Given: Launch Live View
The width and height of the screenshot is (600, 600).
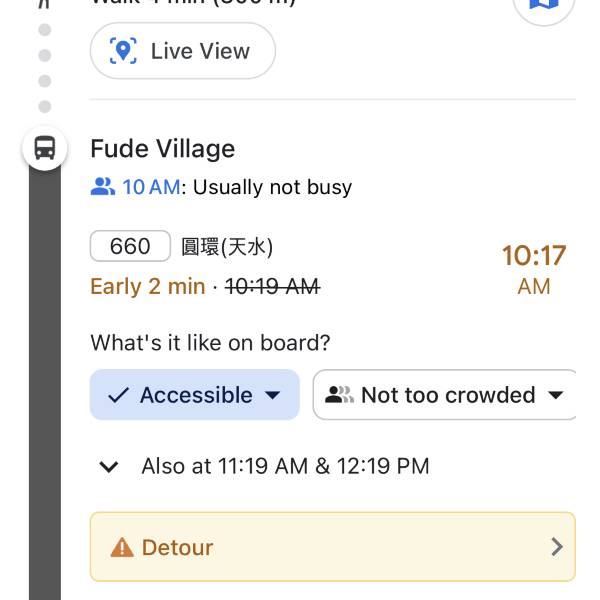Looking at the screenshot, I should [183, 51].
